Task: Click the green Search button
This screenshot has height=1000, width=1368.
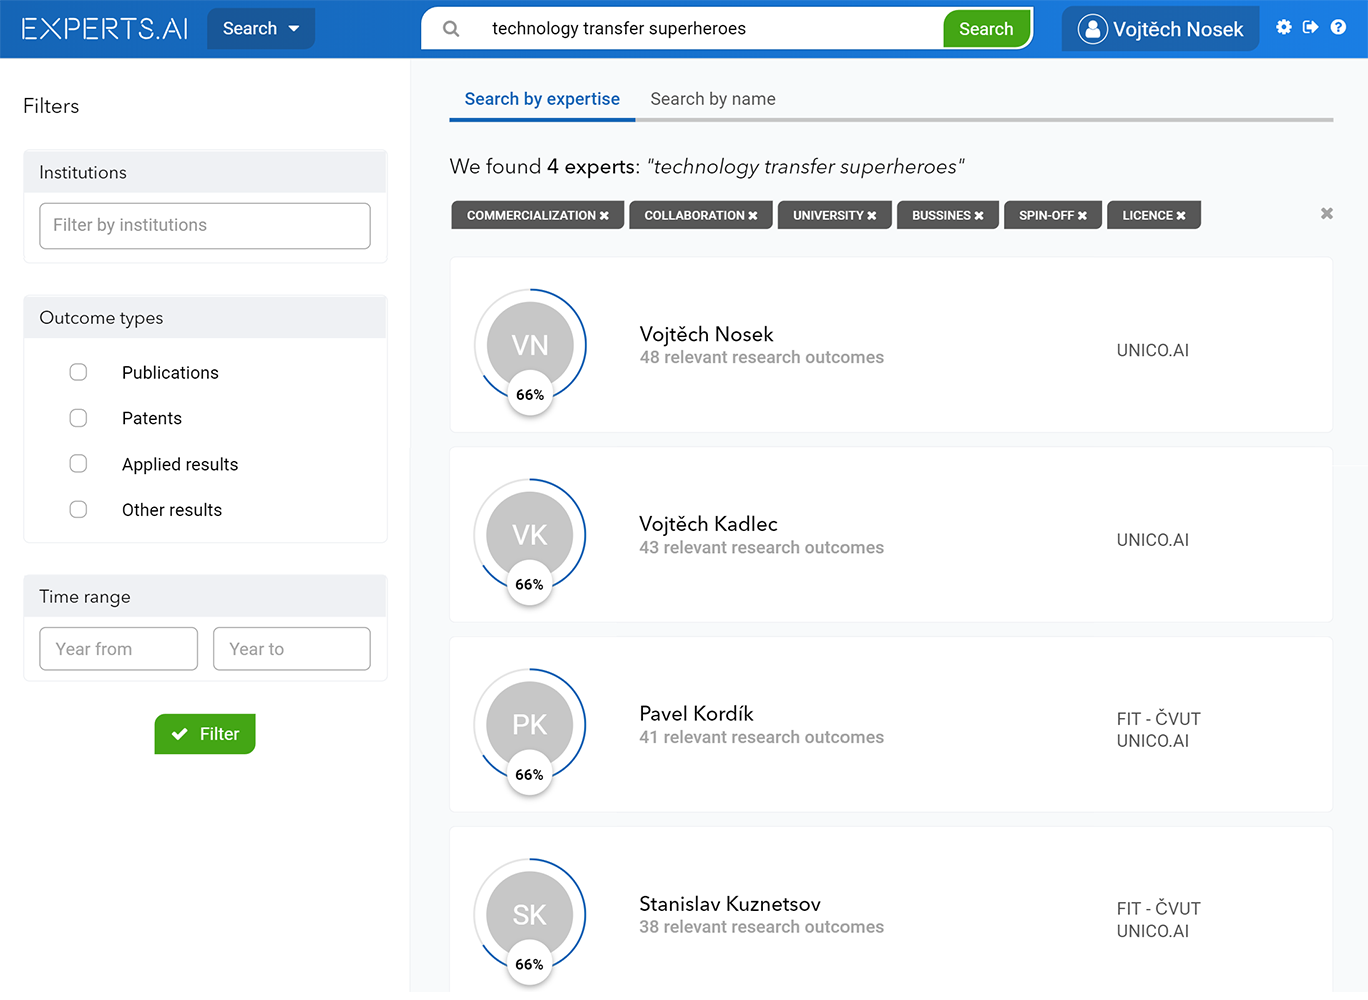Action: pyautogui.click(x=986, y=29)
